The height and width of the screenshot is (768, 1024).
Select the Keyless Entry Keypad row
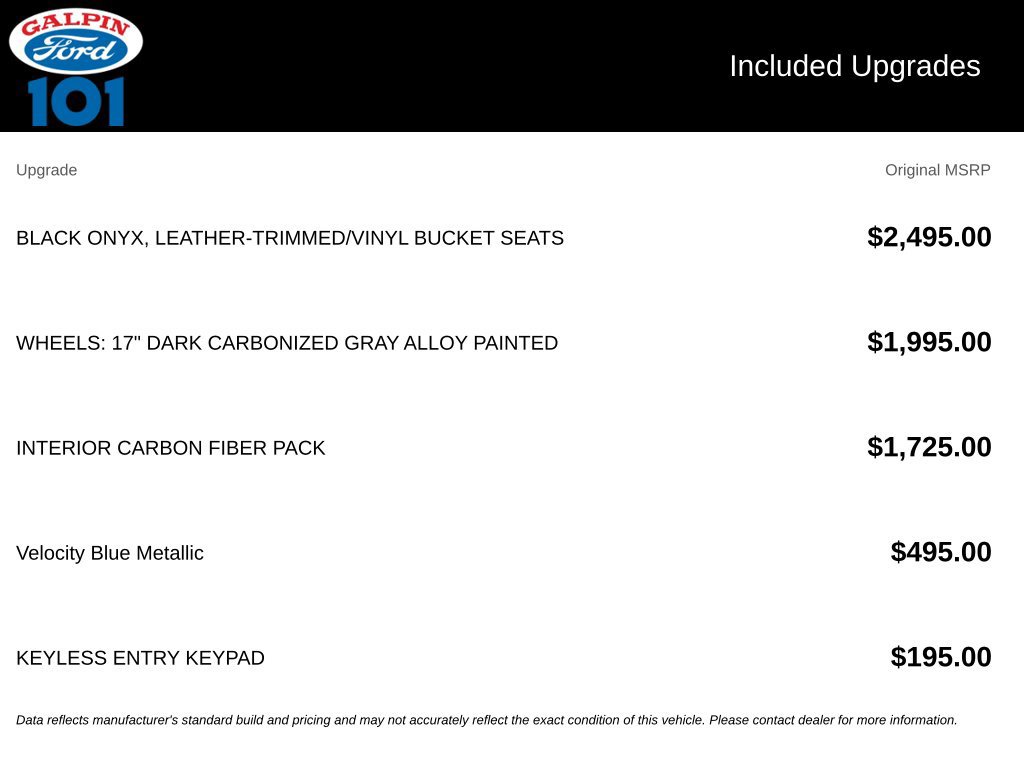coord(503,658)
